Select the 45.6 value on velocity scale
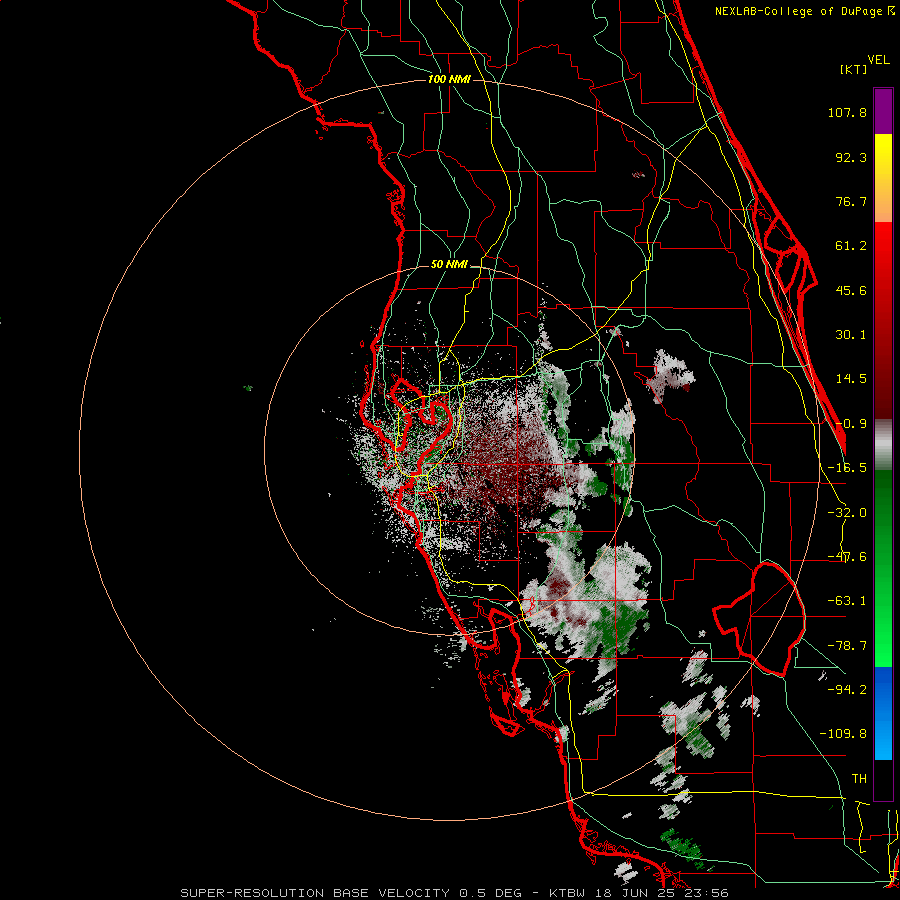The height and width of the screenshot is (900, 900). [x=851, y=290]
